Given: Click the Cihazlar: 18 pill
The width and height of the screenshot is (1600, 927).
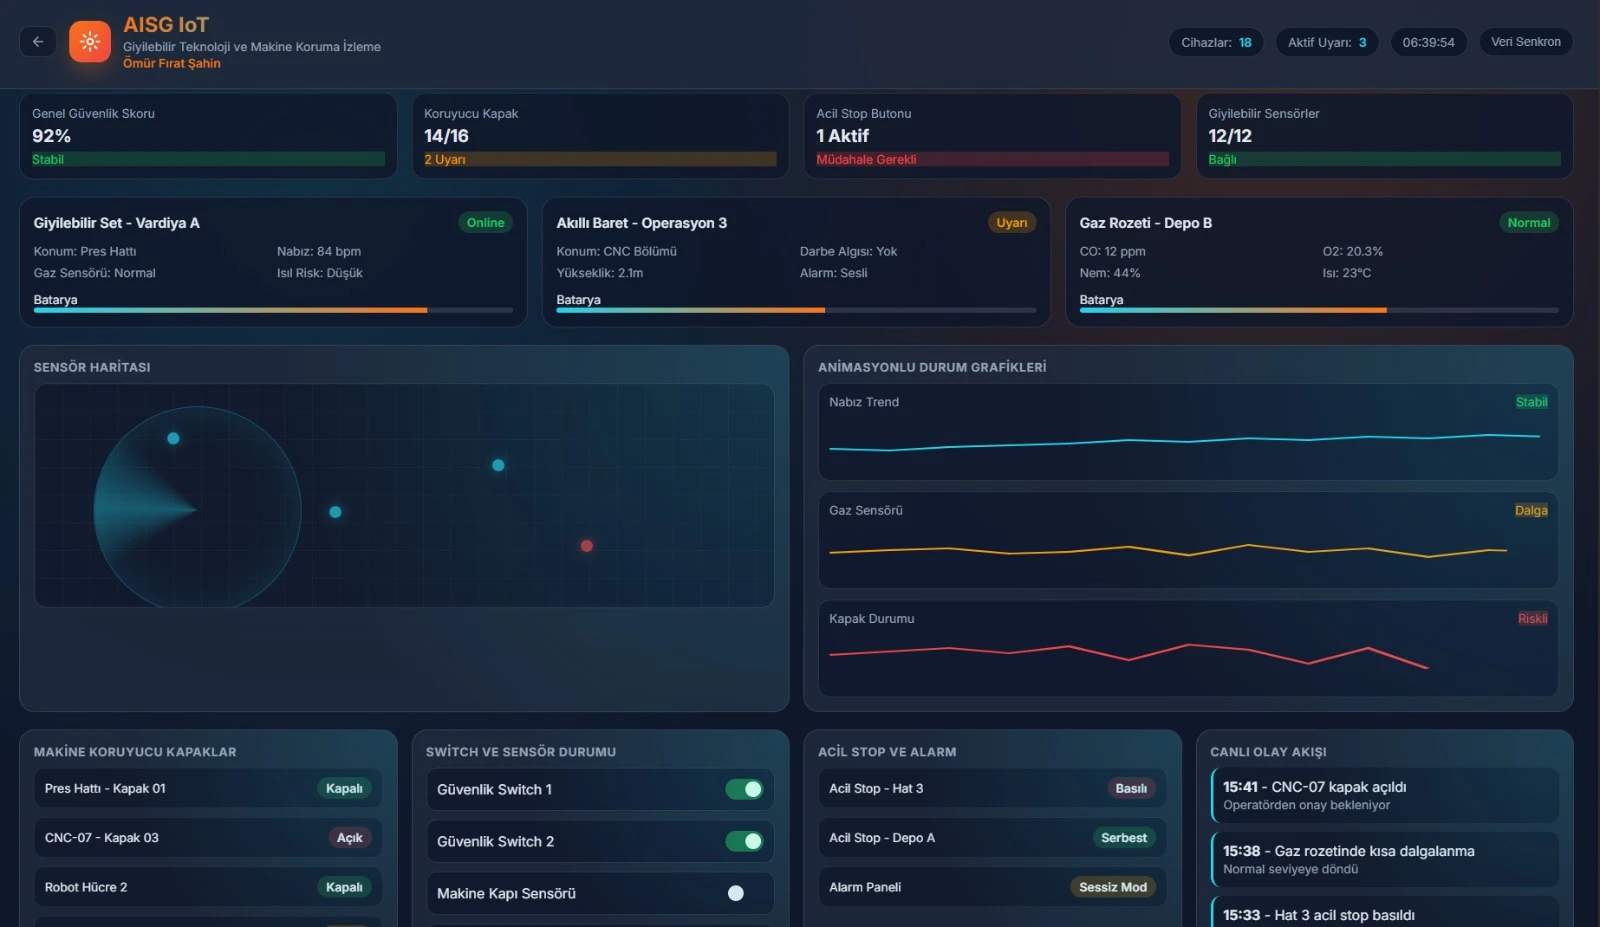Looking at the screenshot, I should pyautogui.click(x=1216, y=42).
